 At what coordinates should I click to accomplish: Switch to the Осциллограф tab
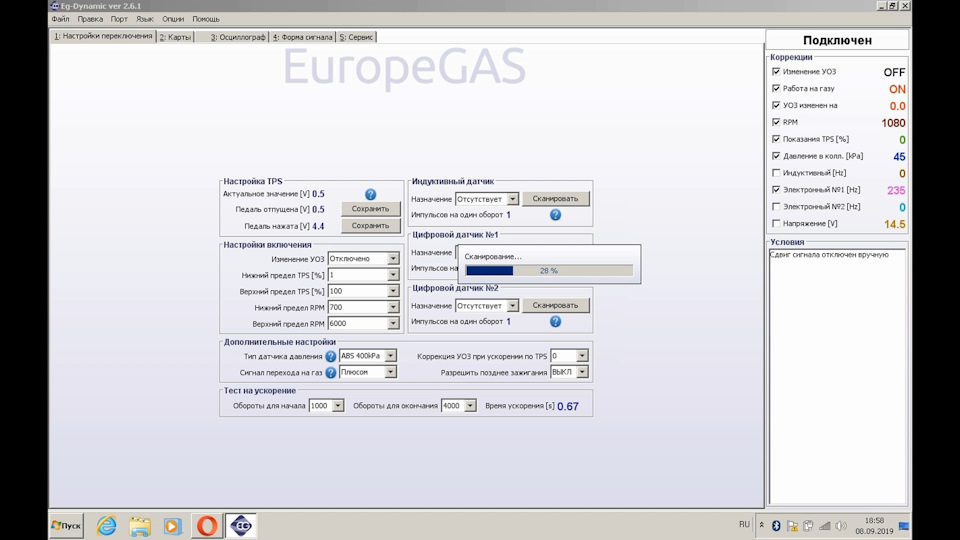pos(238,37)
